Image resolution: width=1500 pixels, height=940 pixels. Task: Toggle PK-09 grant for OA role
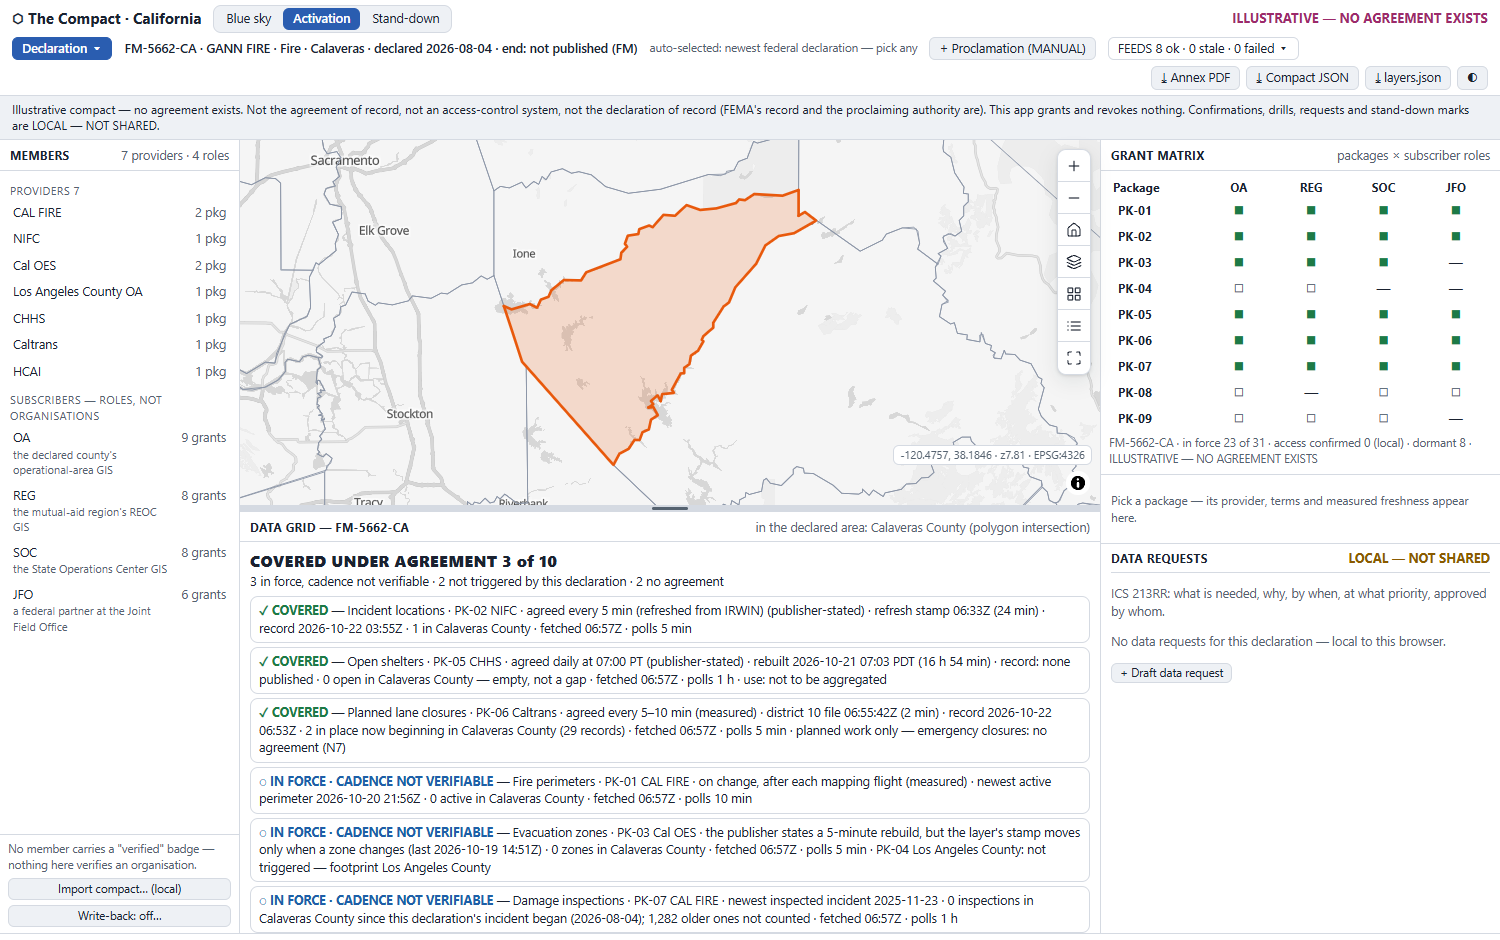click(x=1239, y=419)
